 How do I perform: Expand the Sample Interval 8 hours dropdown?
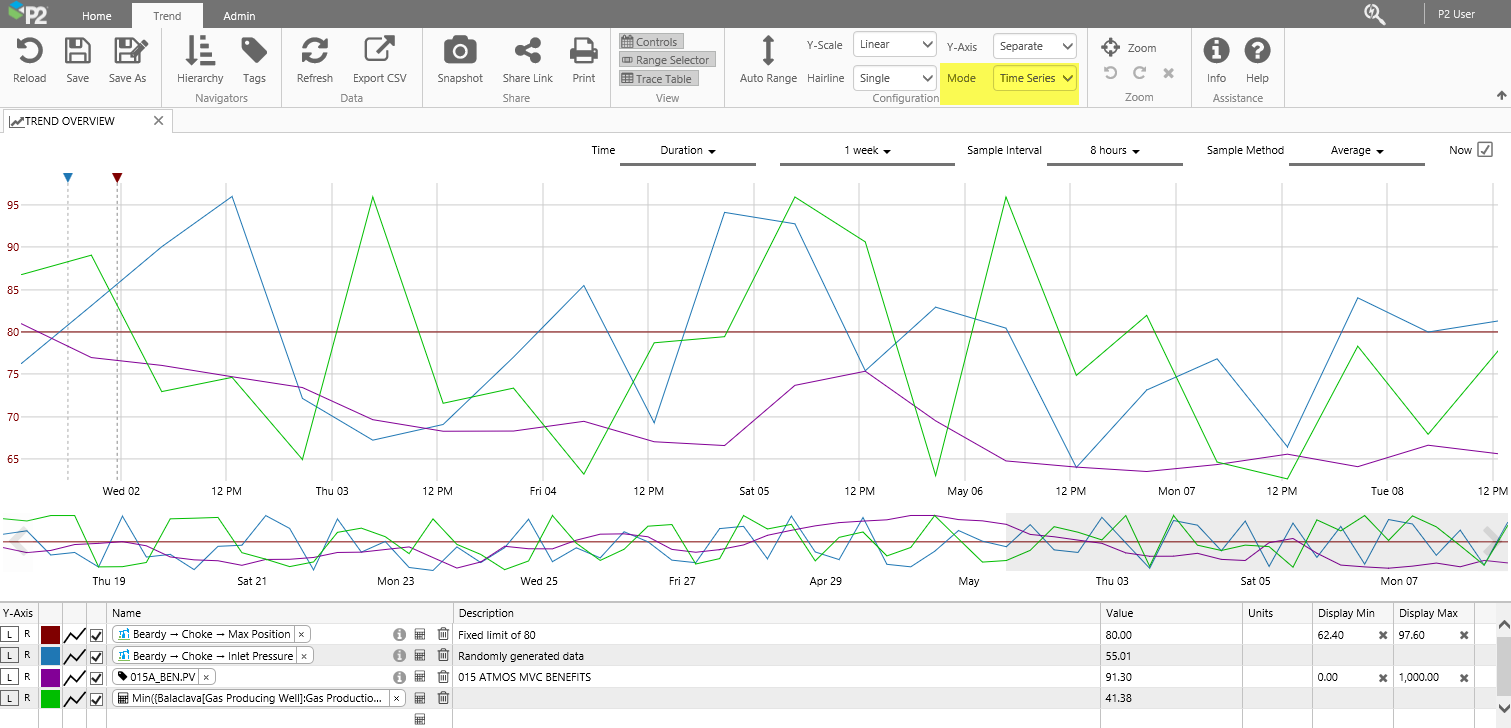click(1114, 151)
